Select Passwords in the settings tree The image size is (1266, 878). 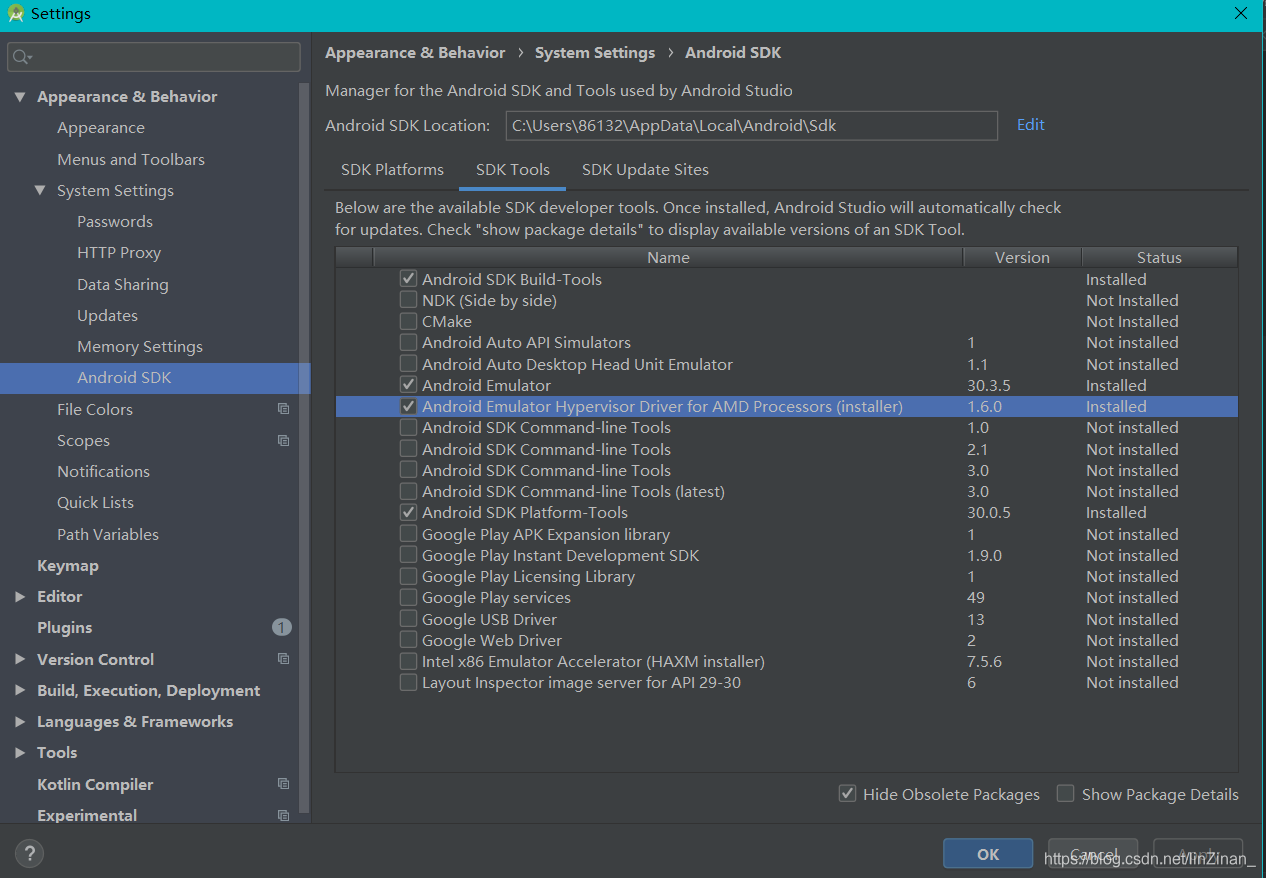coord(115,222)
